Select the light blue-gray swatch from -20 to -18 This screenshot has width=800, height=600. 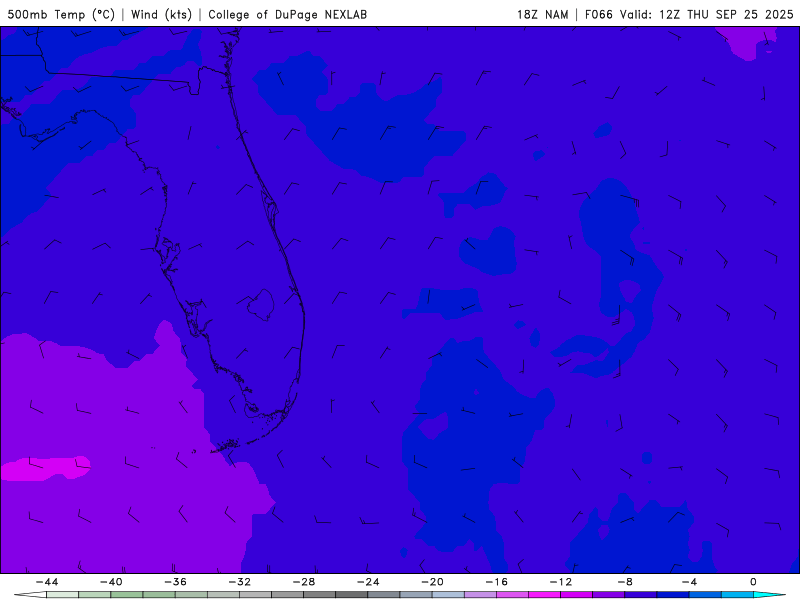[x=448, y=595]
